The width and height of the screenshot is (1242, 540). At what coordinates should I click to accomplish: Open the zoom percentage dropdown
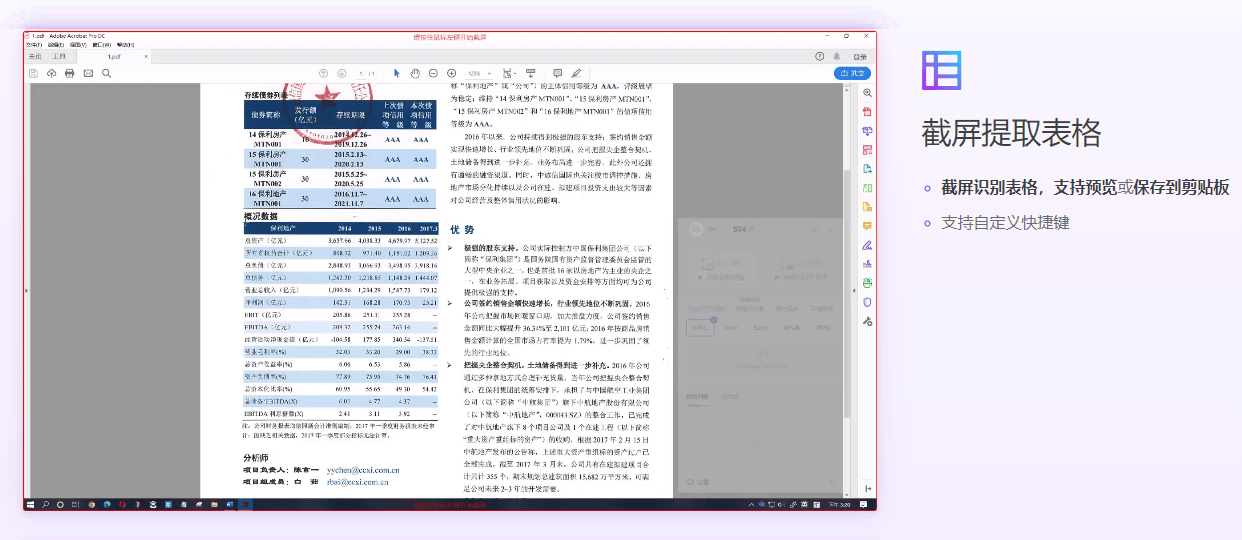pyautogui.click(x=478, y=73)
